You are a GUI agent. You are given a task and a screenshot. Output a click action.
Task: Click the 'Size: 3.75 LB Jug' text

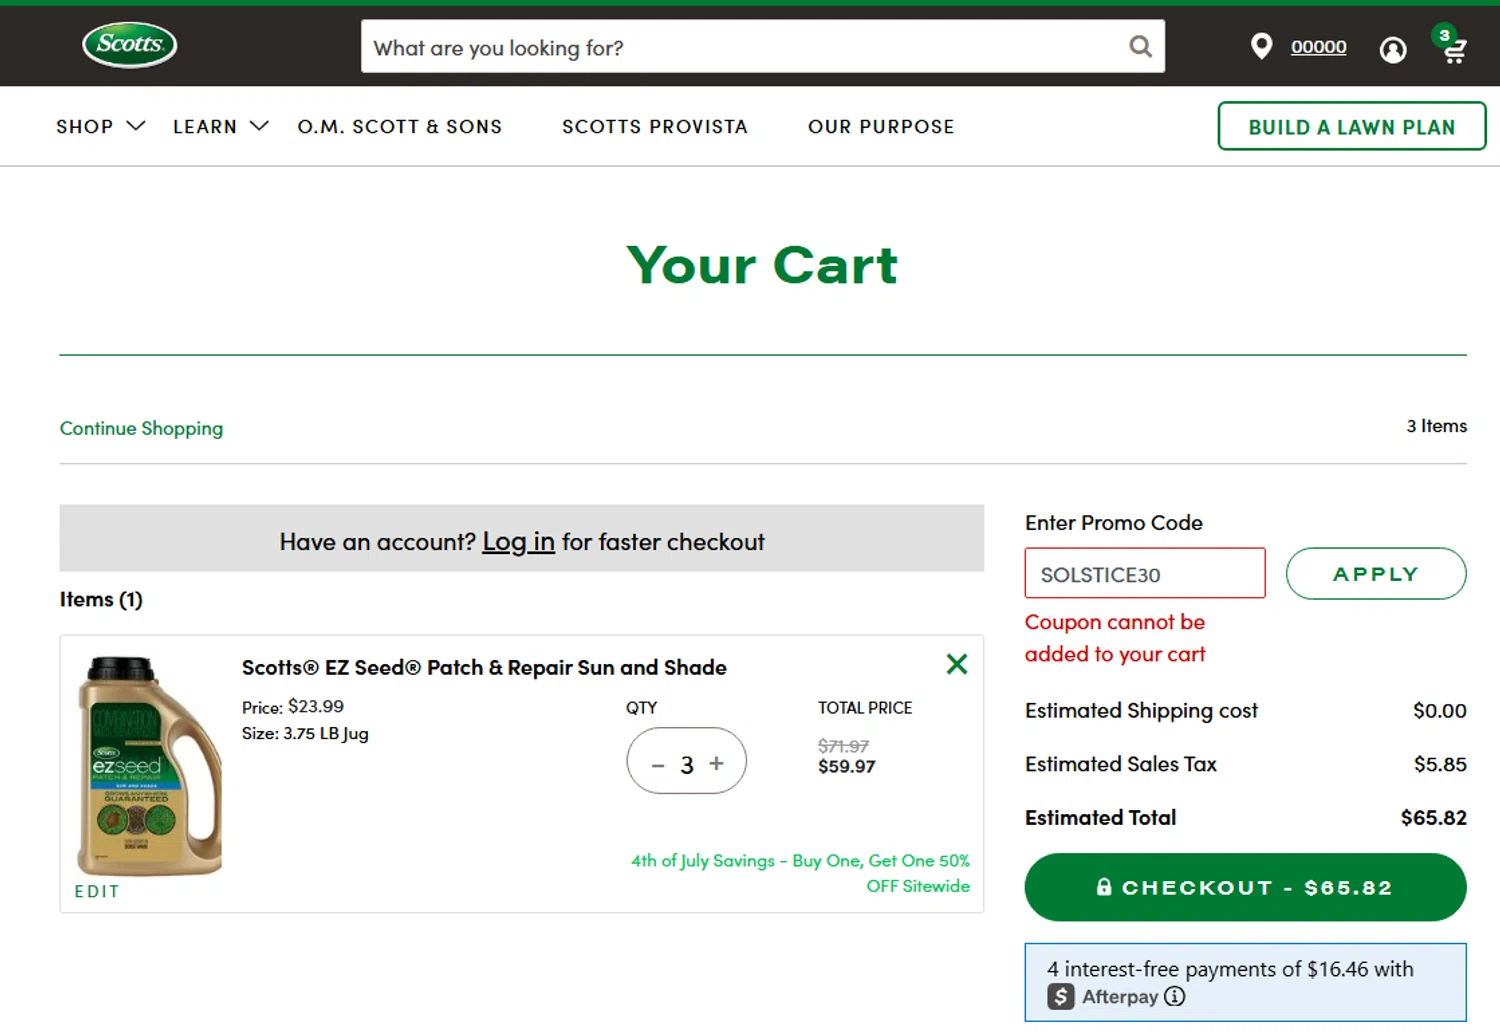[305, 733]
